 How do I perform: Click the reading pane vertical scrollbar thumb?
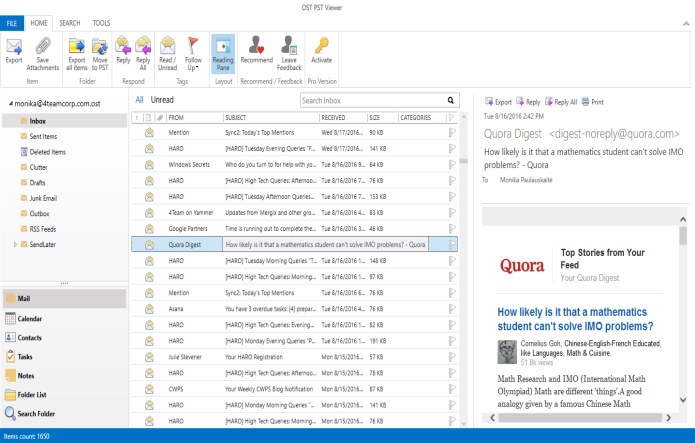[683, 235]
